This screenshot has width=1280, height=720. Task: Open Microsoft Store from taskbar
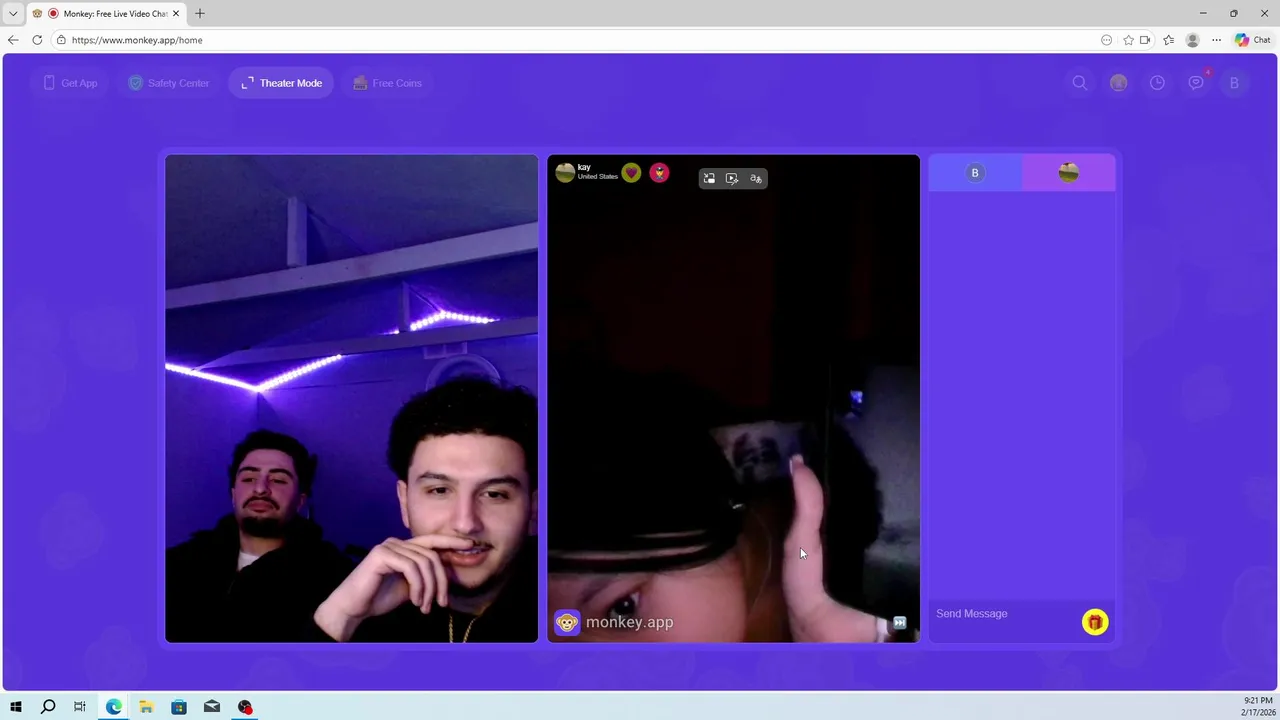[179, 707]
